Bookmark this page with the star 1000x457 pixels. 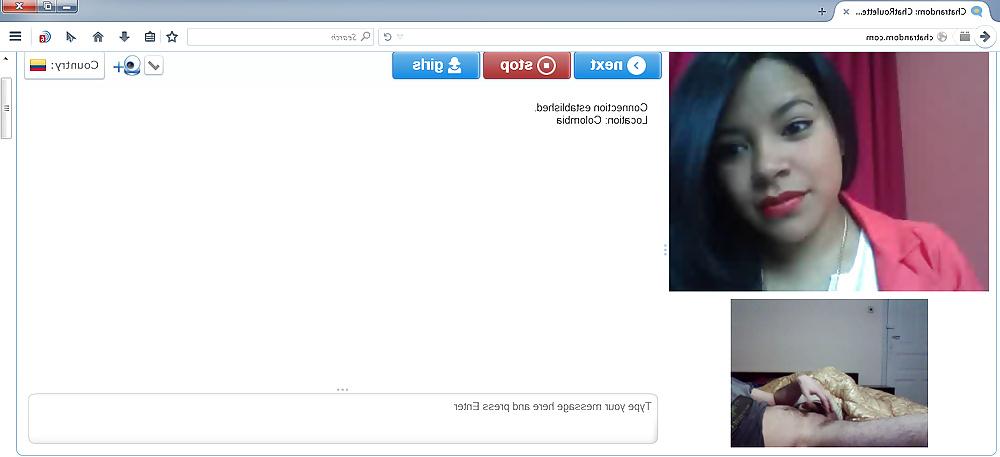(x=172, y=37)
